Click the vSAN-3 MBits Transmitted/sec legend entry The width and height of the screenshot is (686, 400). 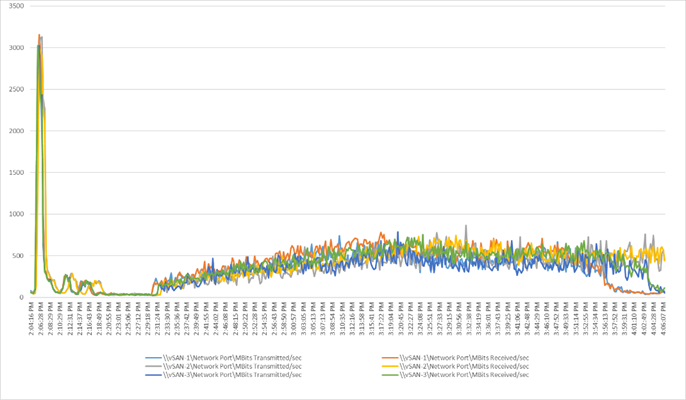[224, 375]
